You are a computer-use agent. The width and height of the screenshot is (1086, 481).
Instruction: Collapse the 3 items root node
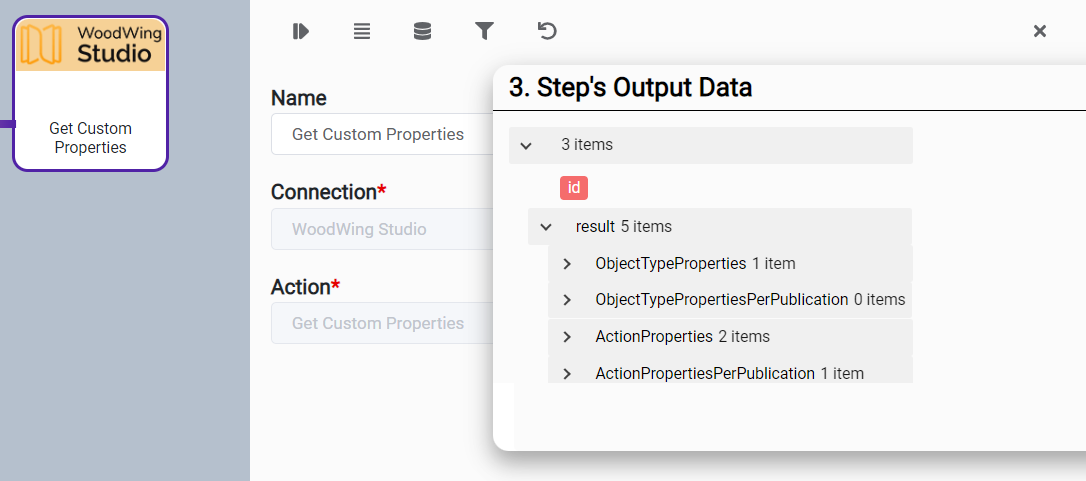[526, 145]
